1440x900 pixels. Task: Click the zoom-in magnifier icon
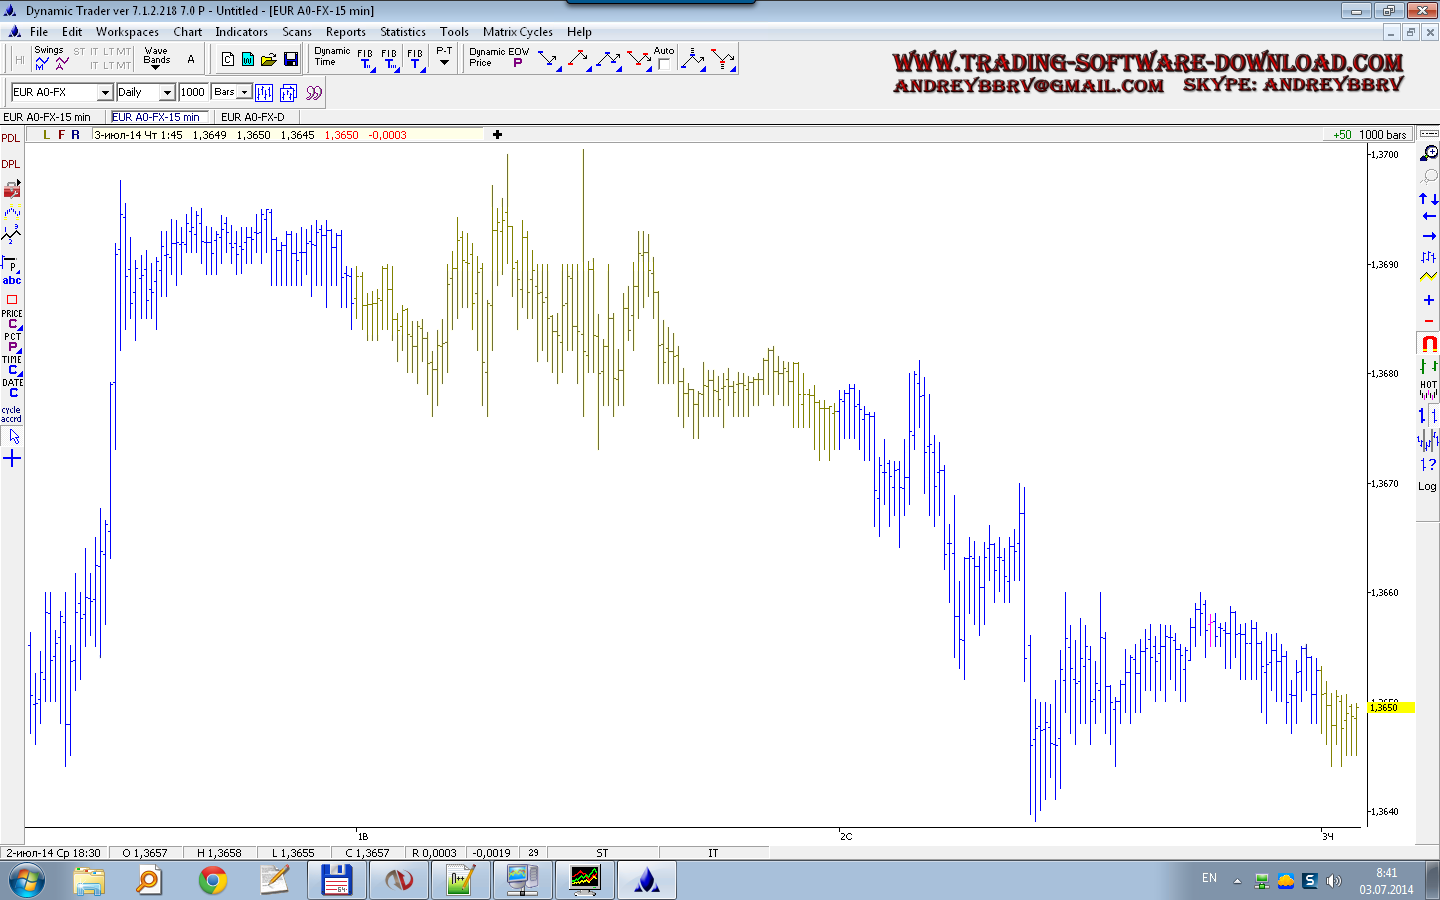(1429, 153)
